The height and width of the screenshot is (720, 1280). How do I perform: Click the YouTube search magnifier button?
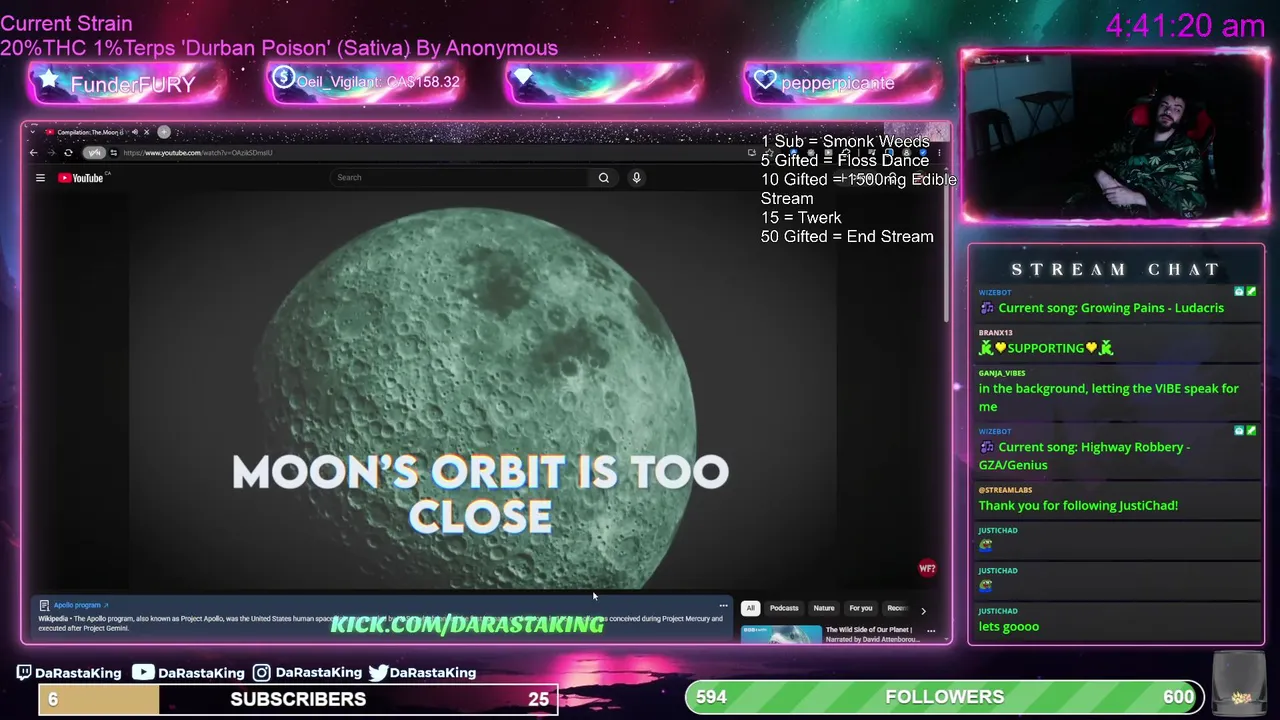[604, 178]
